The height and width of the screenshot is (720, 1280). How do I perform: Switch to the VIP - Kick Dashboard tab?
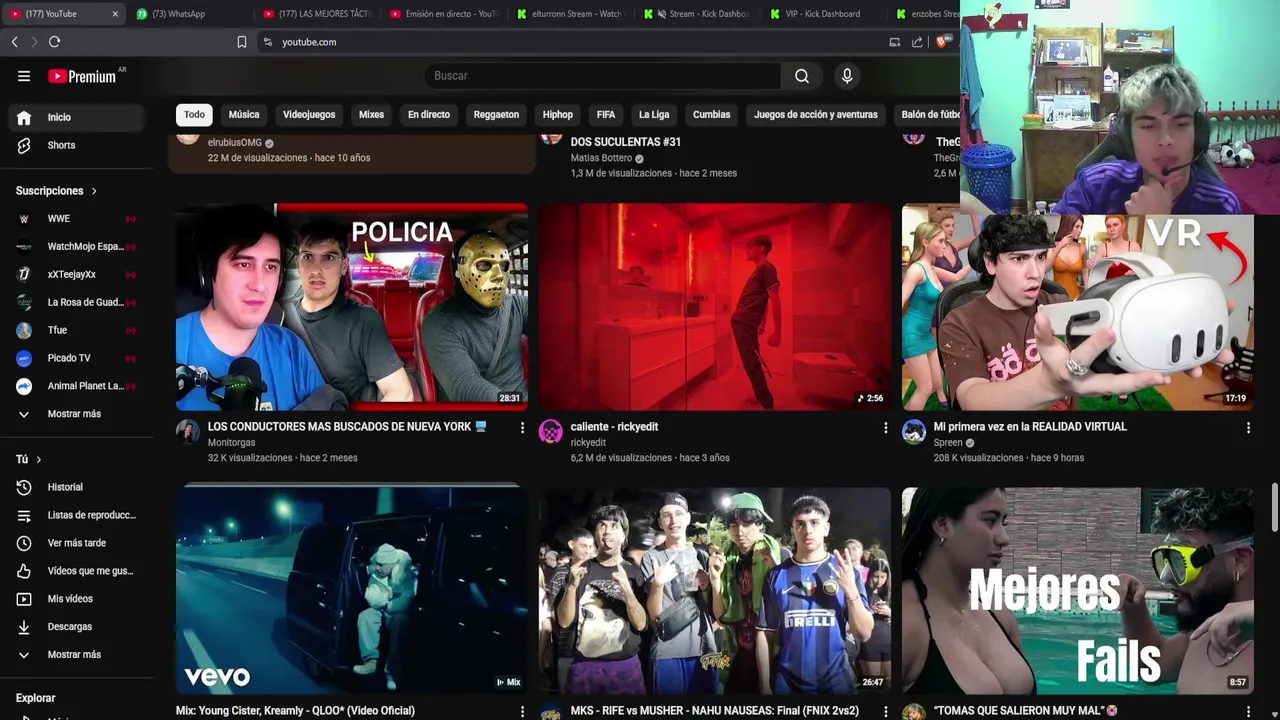click(822, 14)
